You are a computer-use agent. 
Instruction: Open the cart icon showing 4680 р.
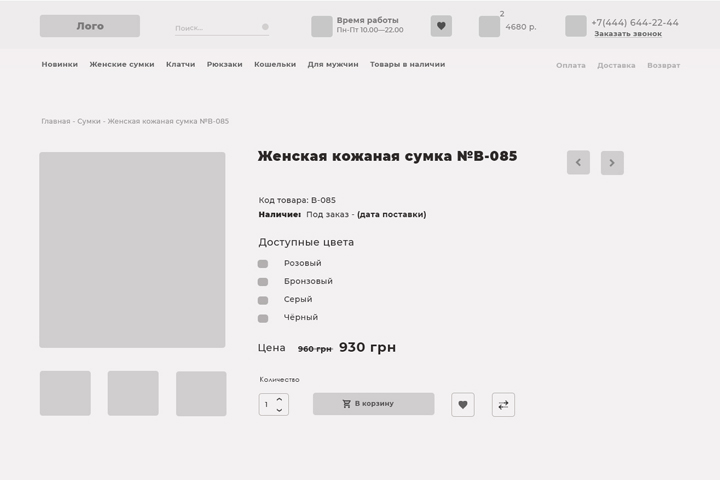(x=489, y=26)
